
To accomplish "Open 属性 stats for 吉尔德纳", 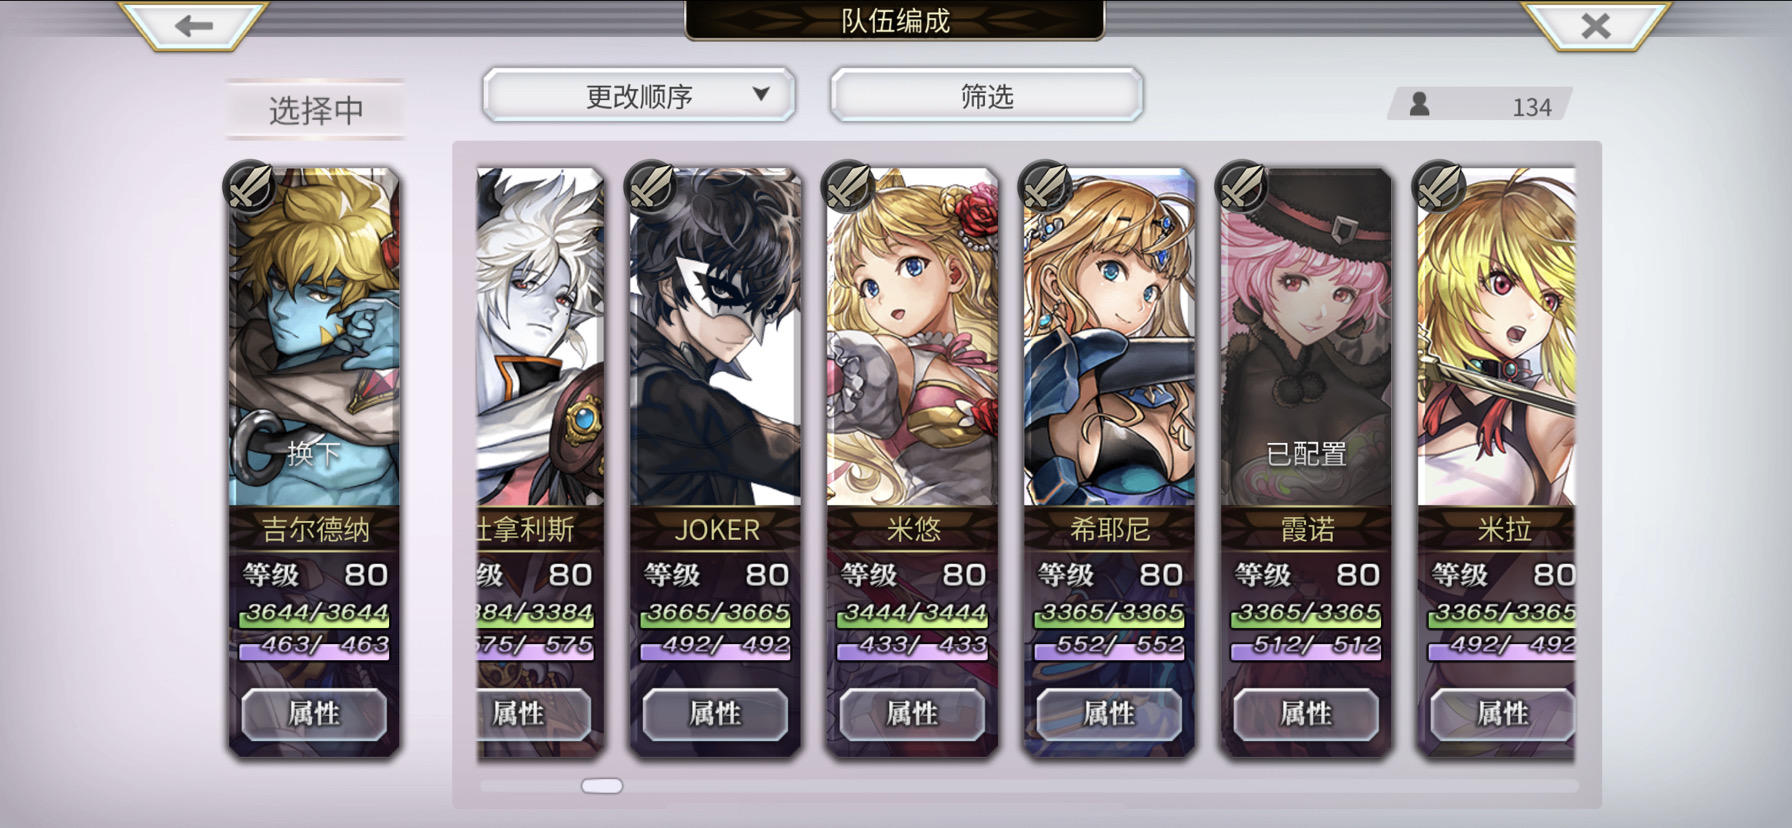I will [x=314, y=714].
